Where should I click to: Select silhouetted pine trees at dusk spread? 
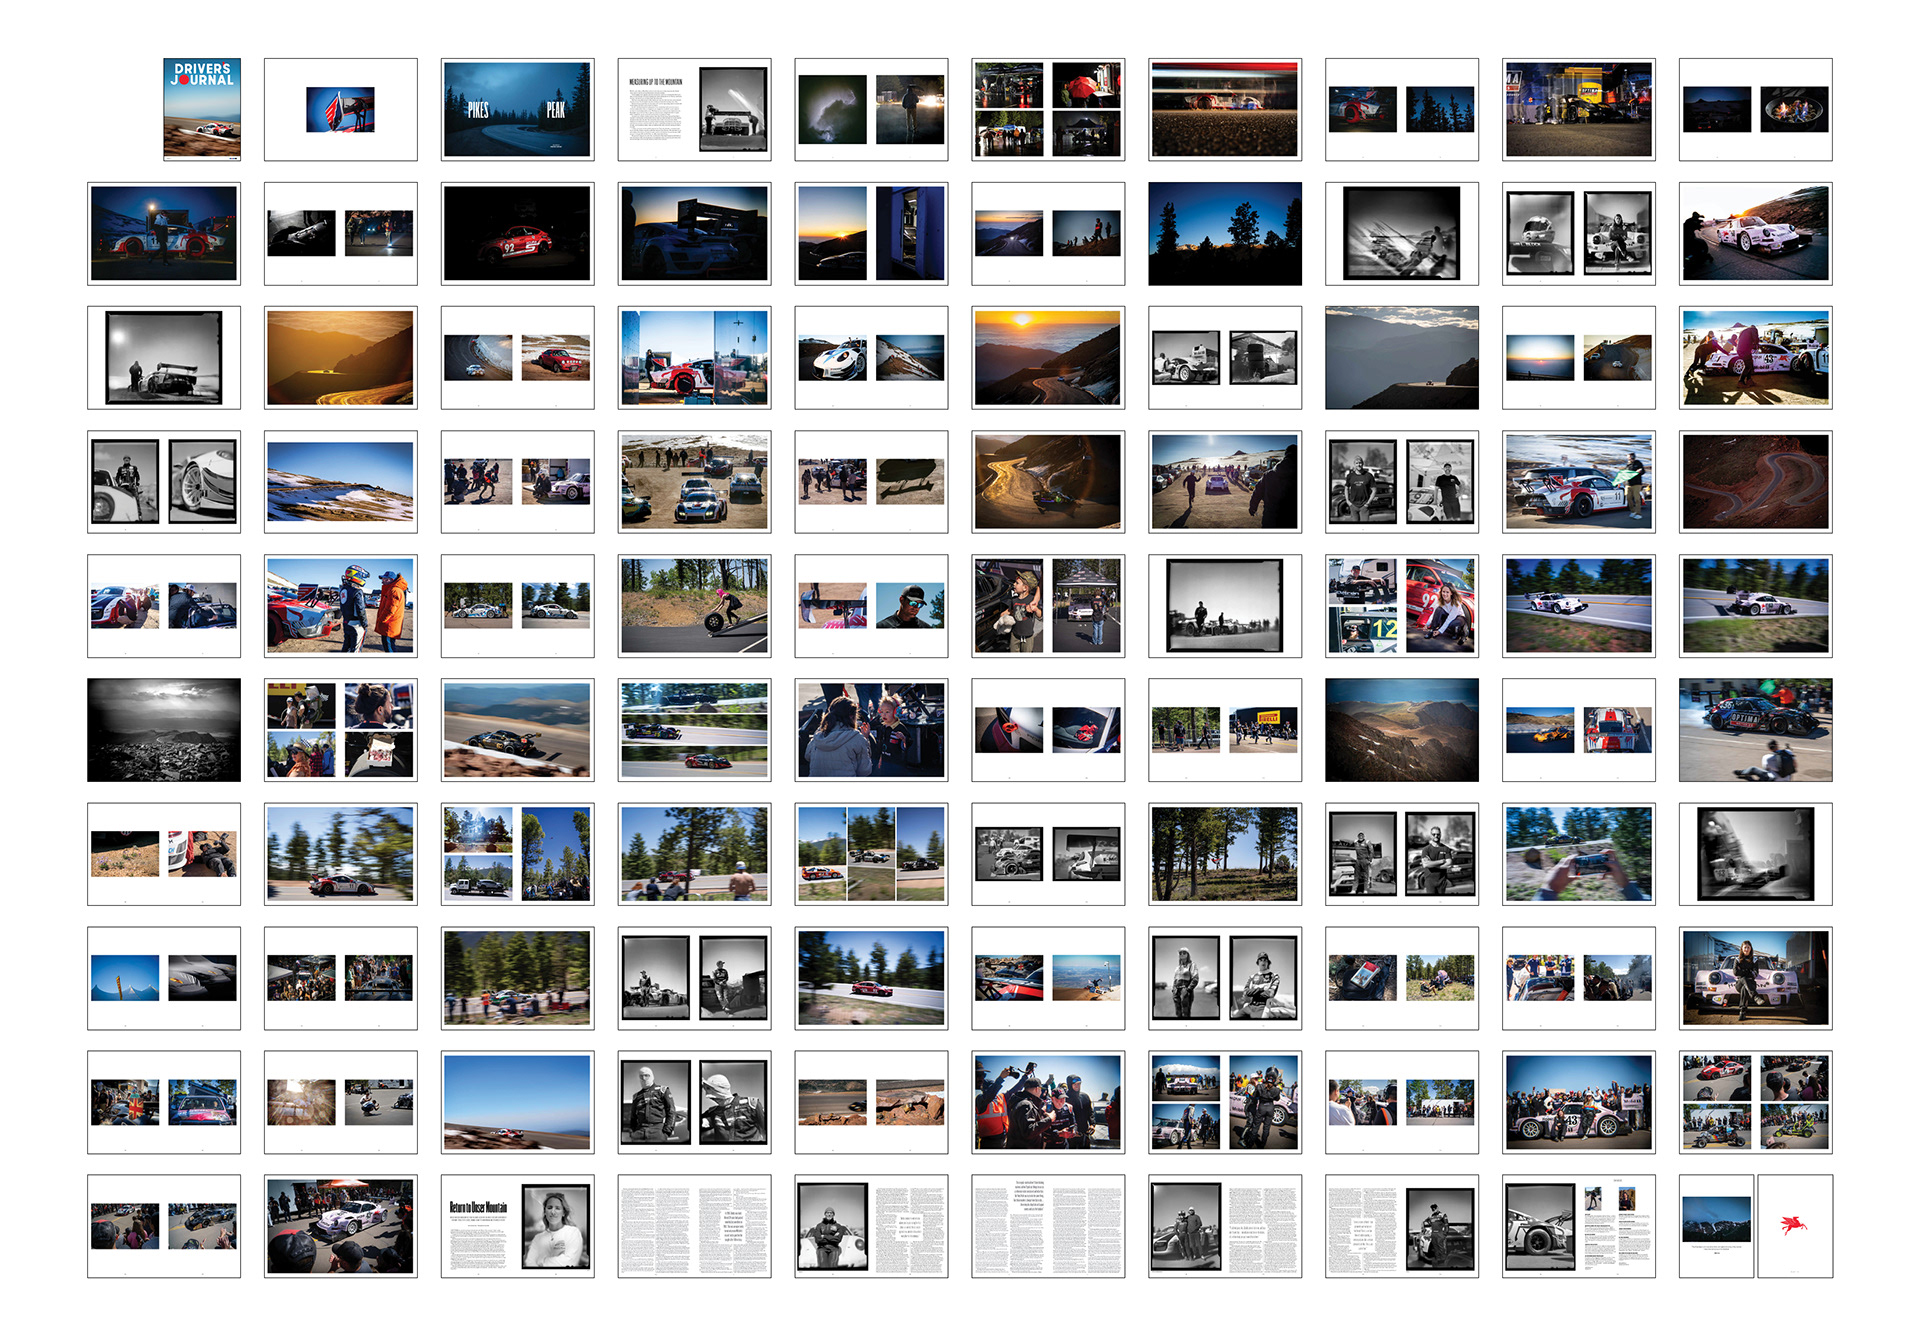[1224, 233]
